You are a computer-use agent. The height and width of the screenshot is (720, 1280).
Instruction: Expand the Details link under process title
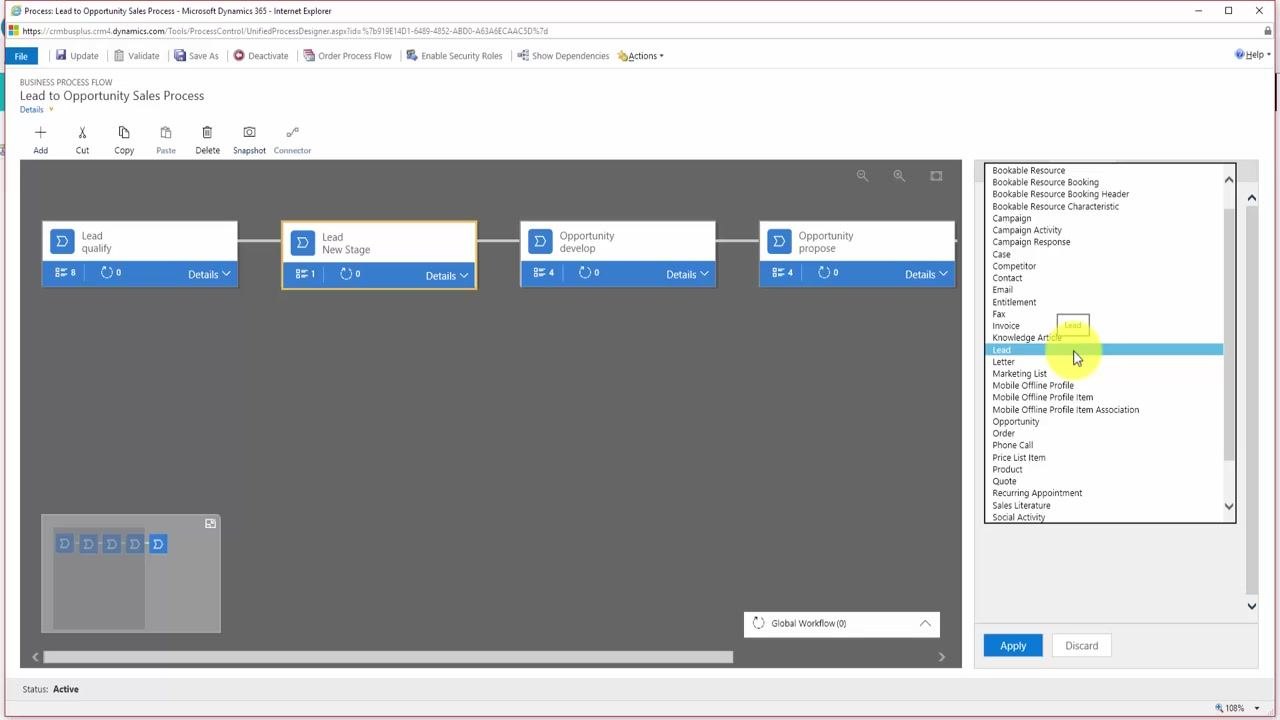[36, 110]
